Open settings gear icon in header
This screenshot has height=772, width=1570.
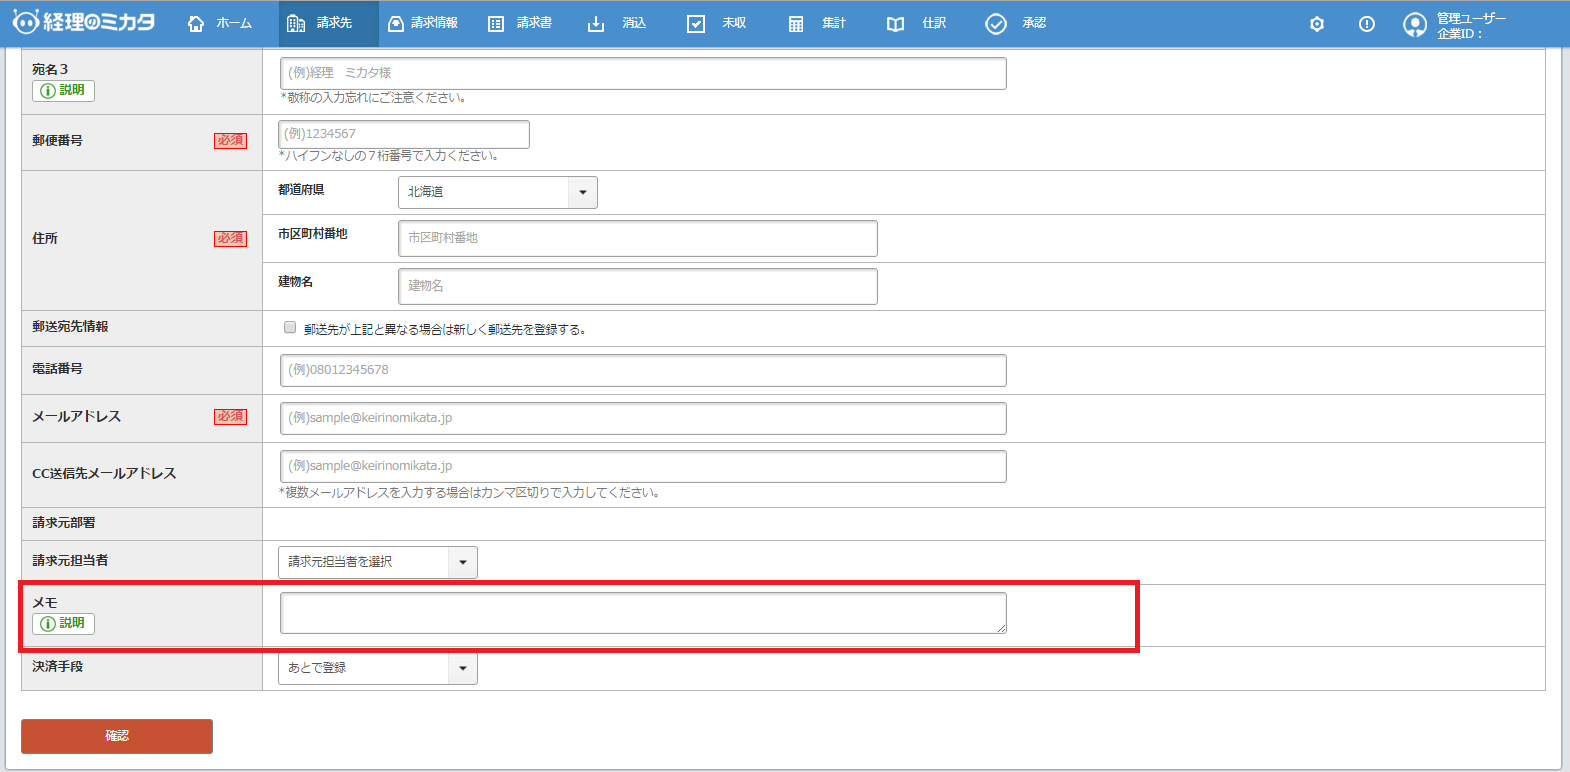pyautogui.click(x=1317, y=24)
